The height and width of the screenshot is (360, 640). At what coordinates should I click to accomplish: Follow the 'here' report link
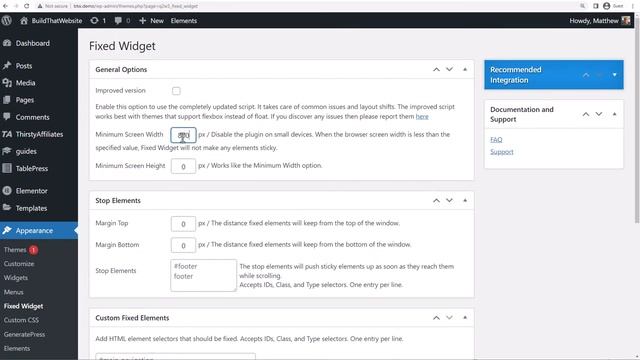click(x=422, y=117)
